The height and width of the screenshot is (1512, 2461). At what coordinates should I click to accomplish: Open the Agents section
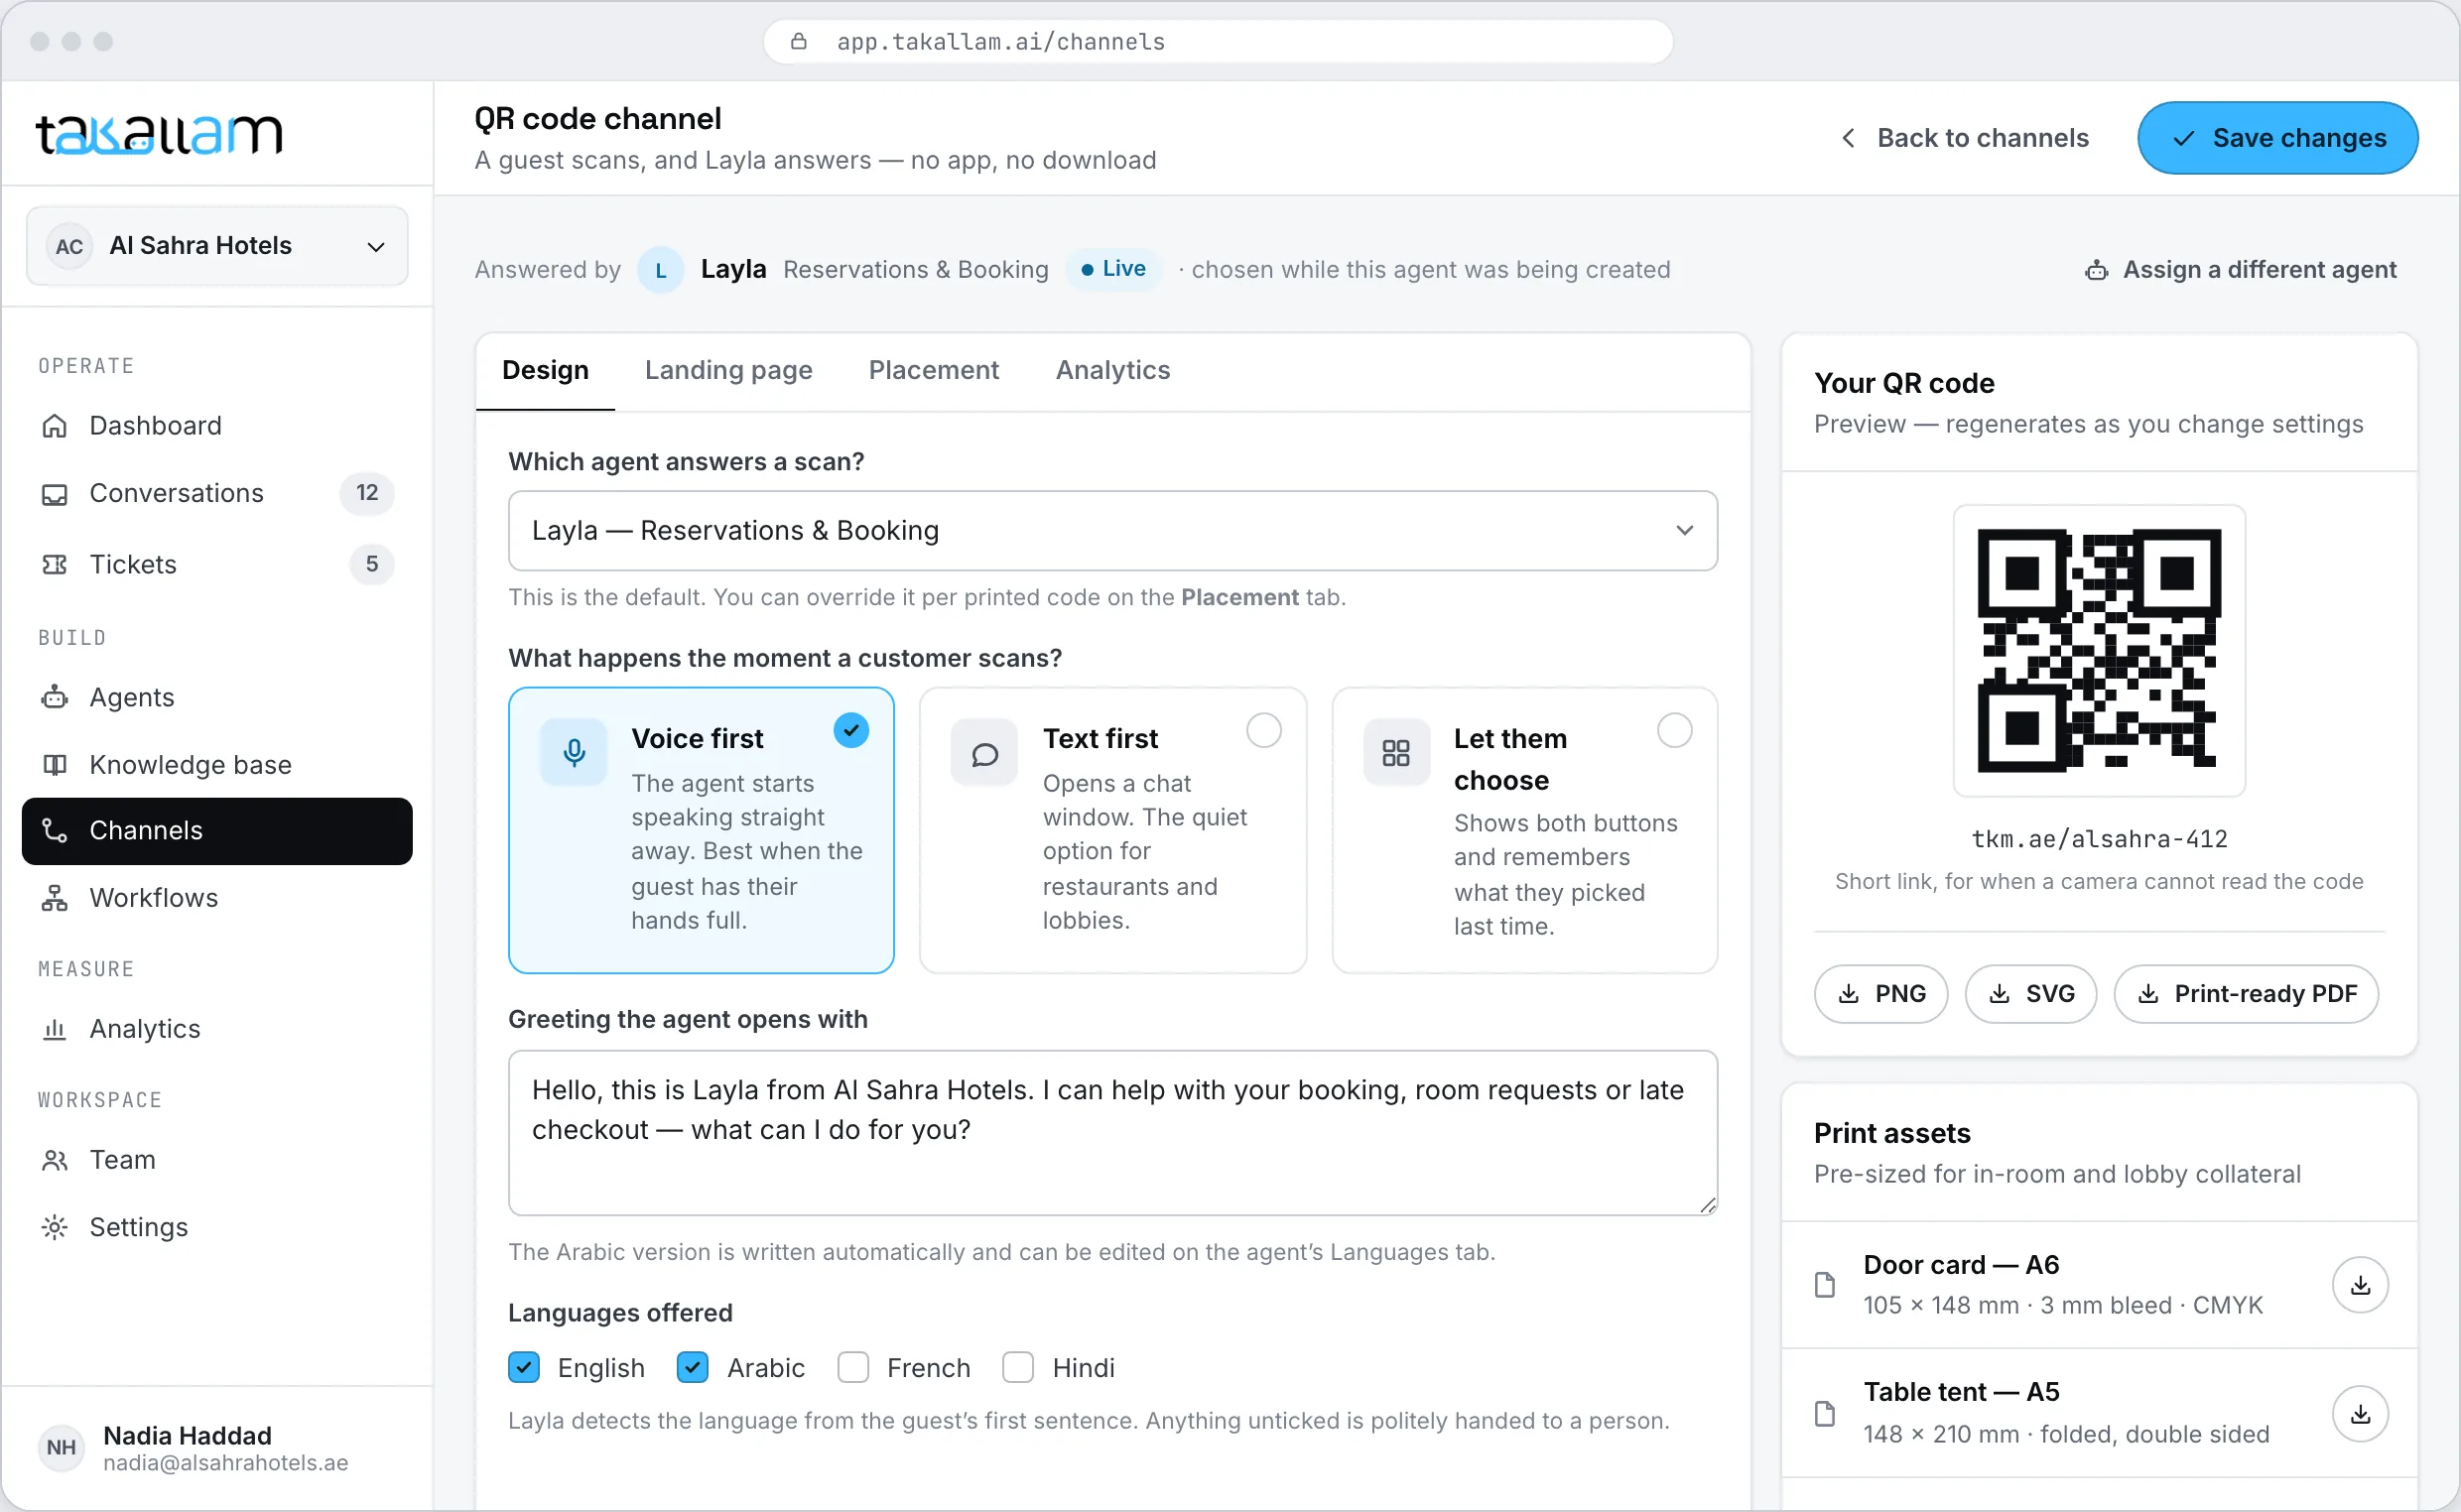216,697
